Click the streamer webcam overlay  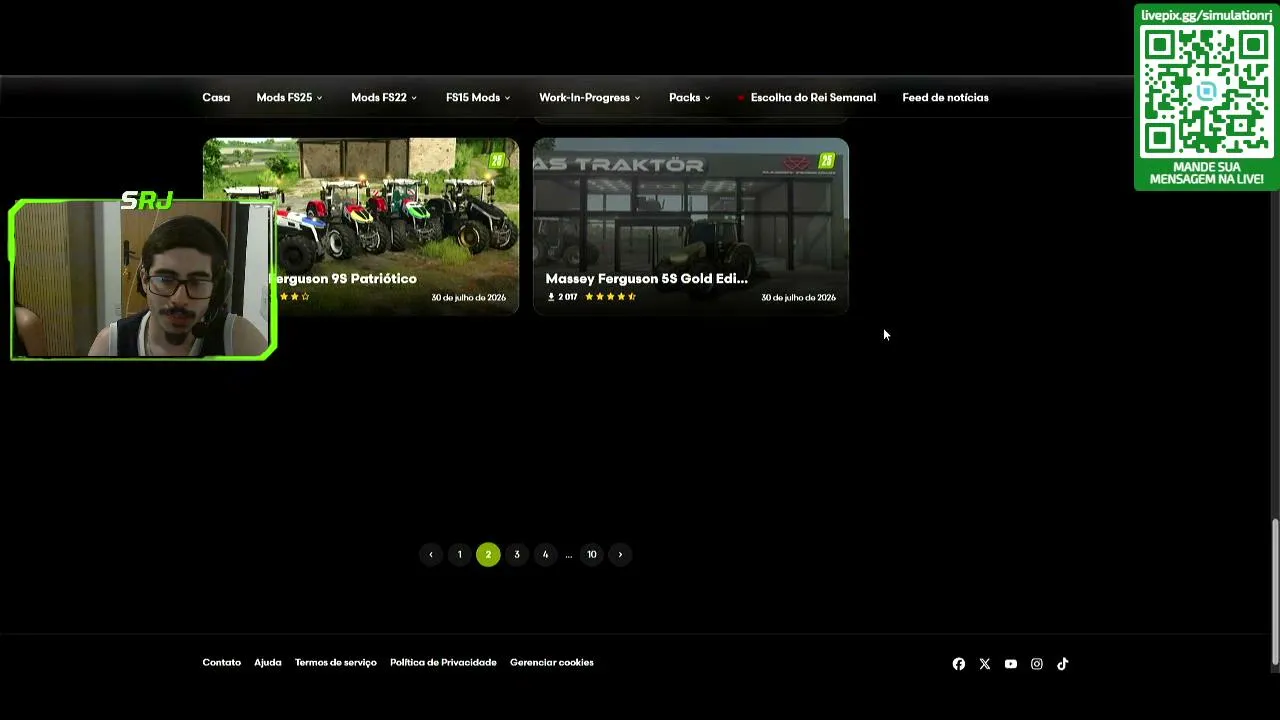pos(143,279)
